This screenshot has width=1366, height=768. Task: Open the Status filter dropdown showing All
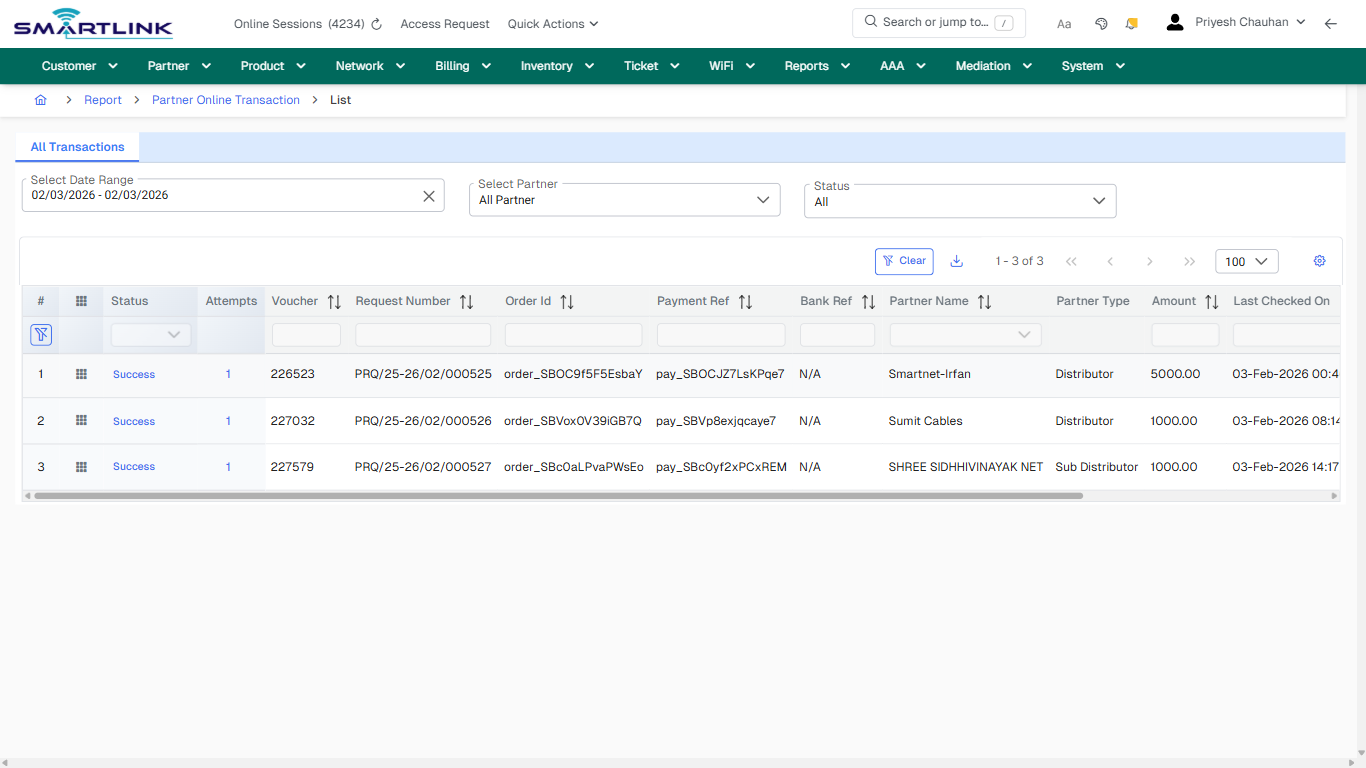[x=1098, y=200]
